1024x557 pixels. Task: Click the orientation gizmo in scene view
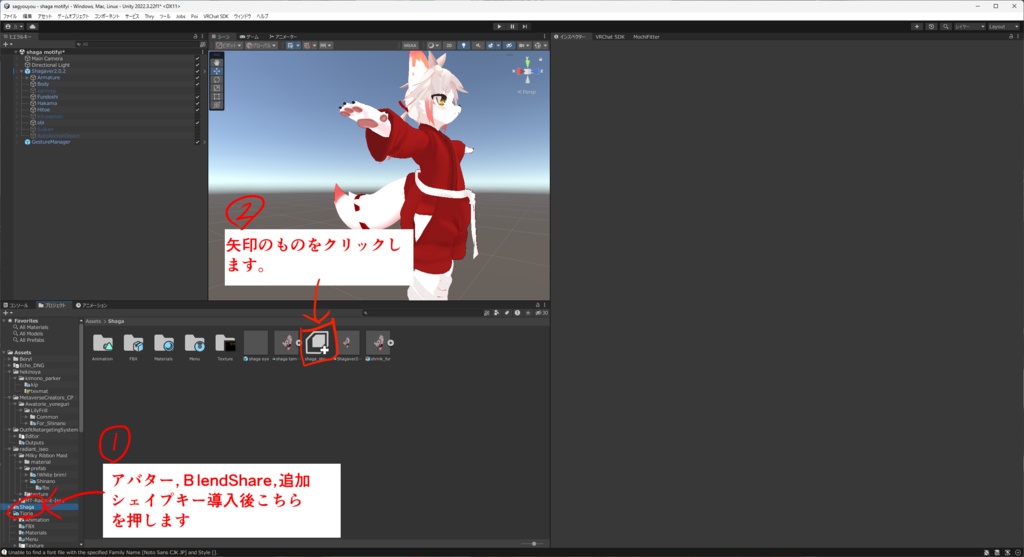tap(527, 71)
